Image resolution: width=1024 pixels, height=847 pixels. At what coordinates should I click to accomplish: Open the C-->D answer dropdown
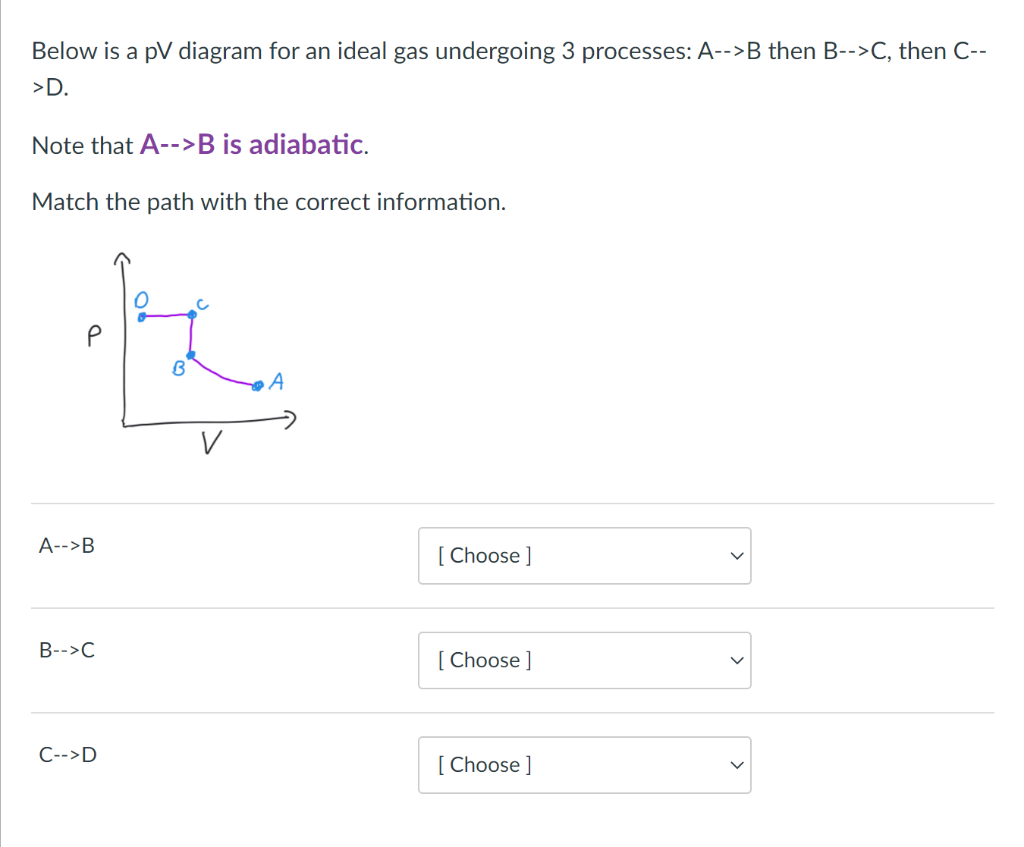[x=584, y=765]
